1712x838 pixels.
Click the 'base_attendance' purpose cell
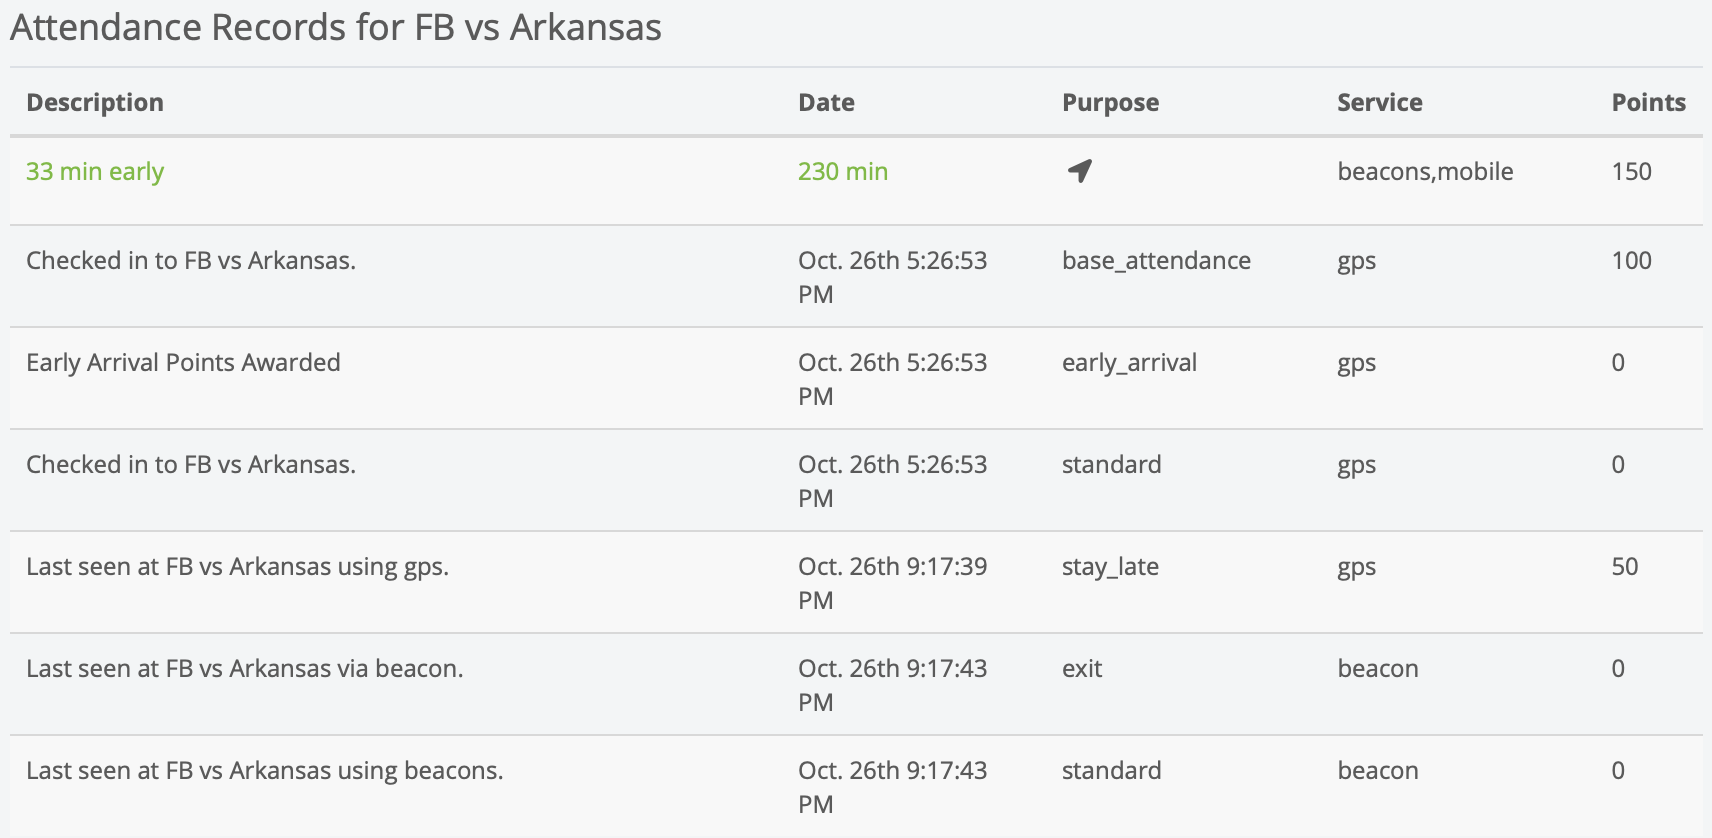[x=1156, y=260]
